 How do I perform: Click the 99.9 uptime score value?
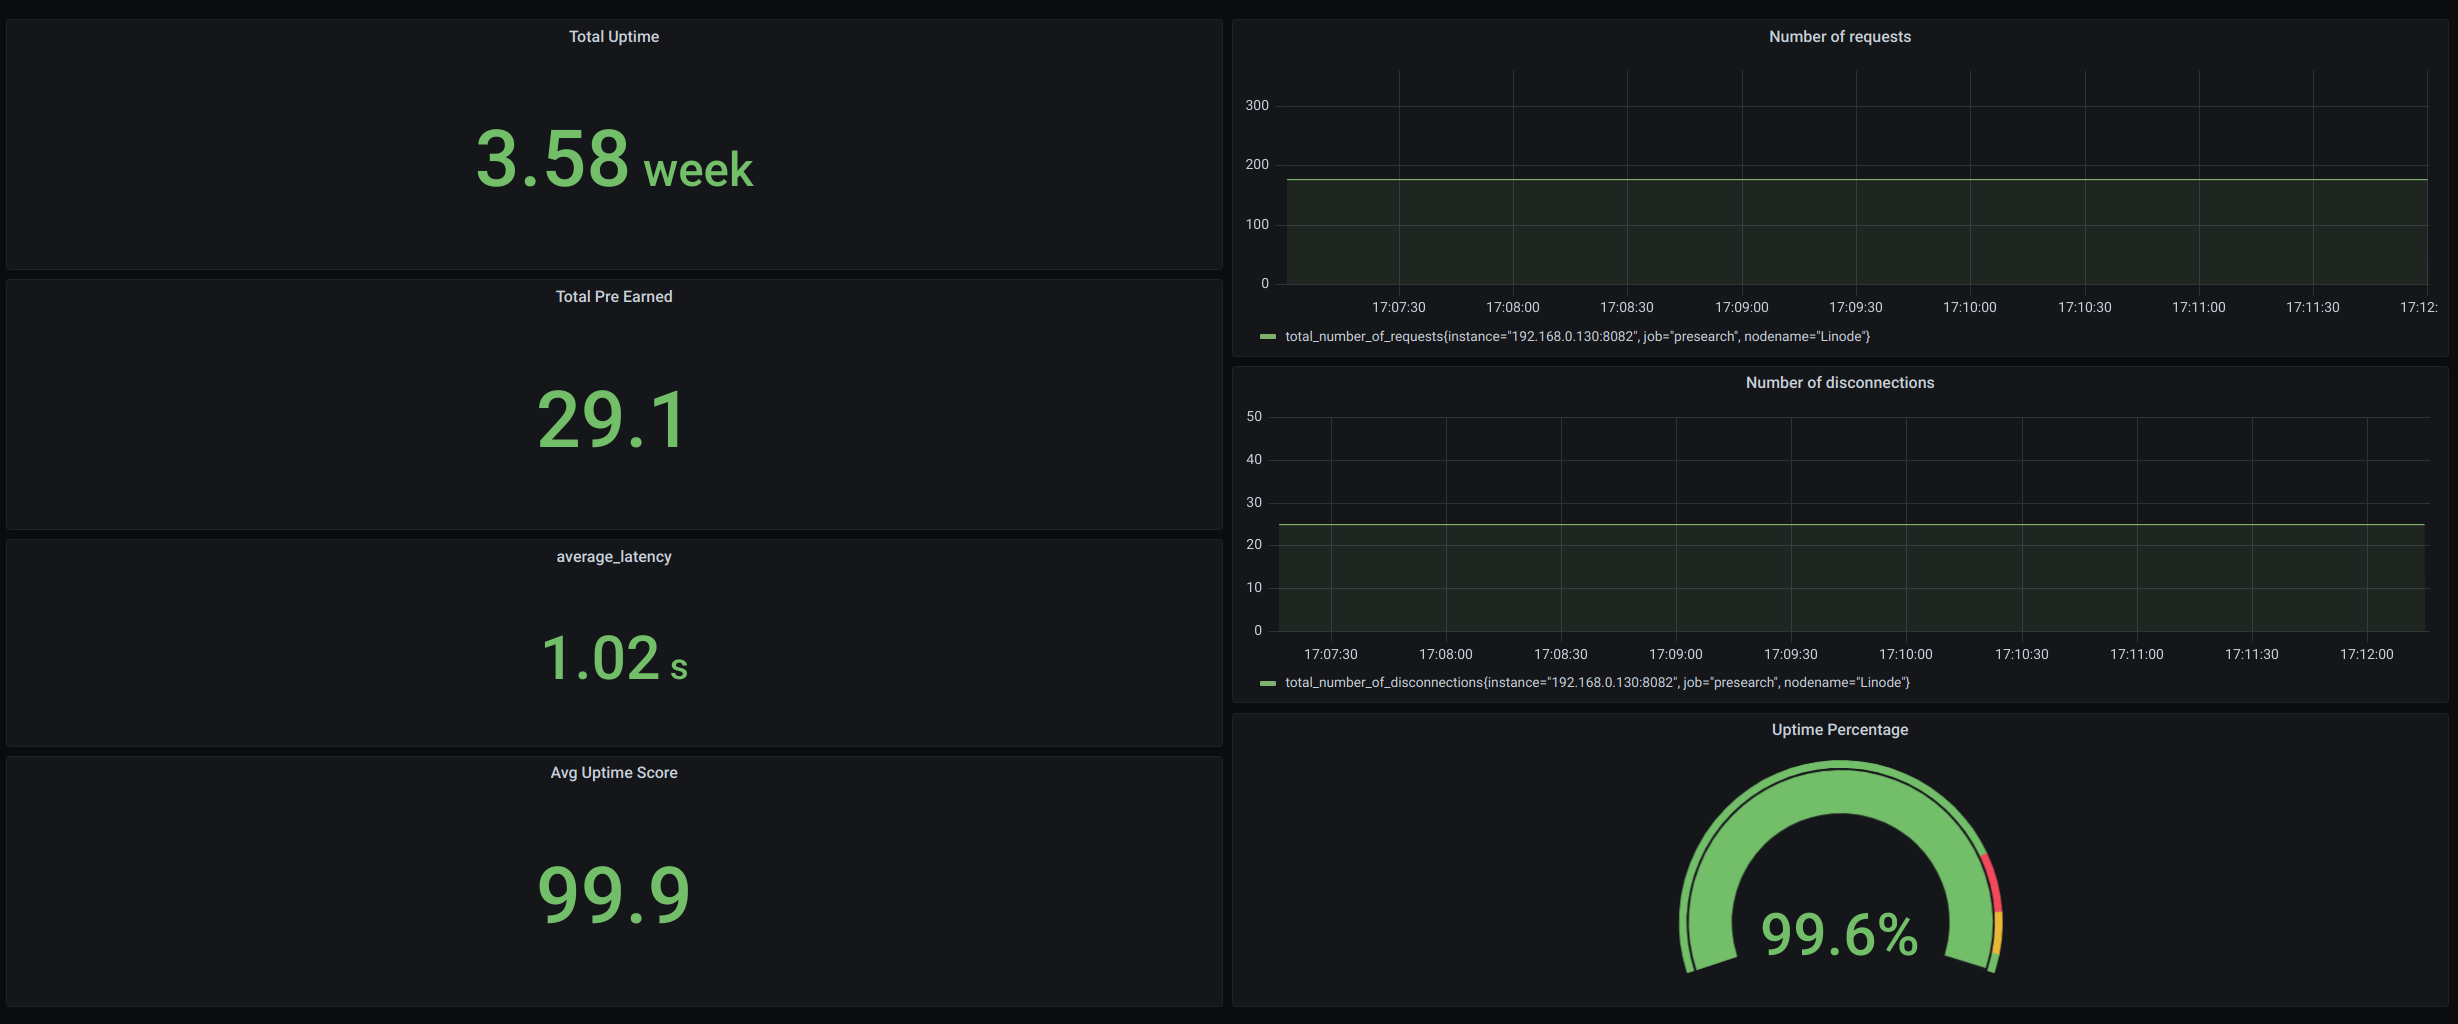point(614,894)
